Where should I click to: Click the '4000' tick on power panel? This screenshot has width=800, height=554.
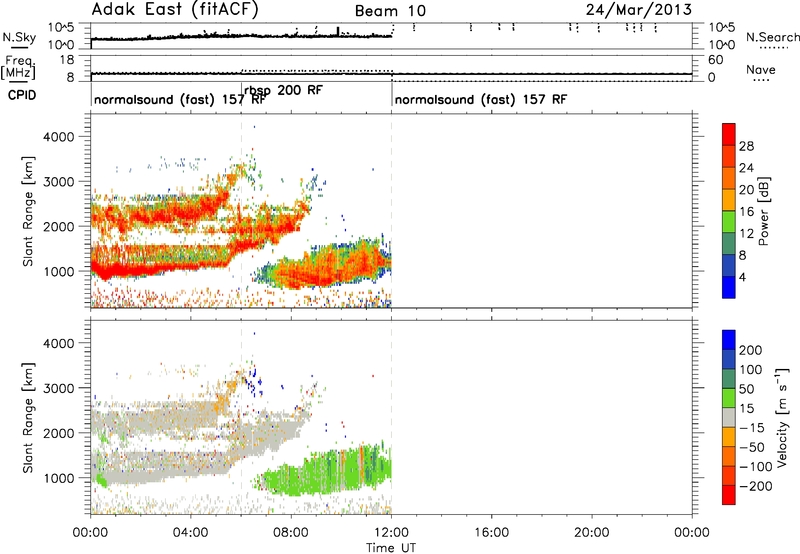(59, 137)
